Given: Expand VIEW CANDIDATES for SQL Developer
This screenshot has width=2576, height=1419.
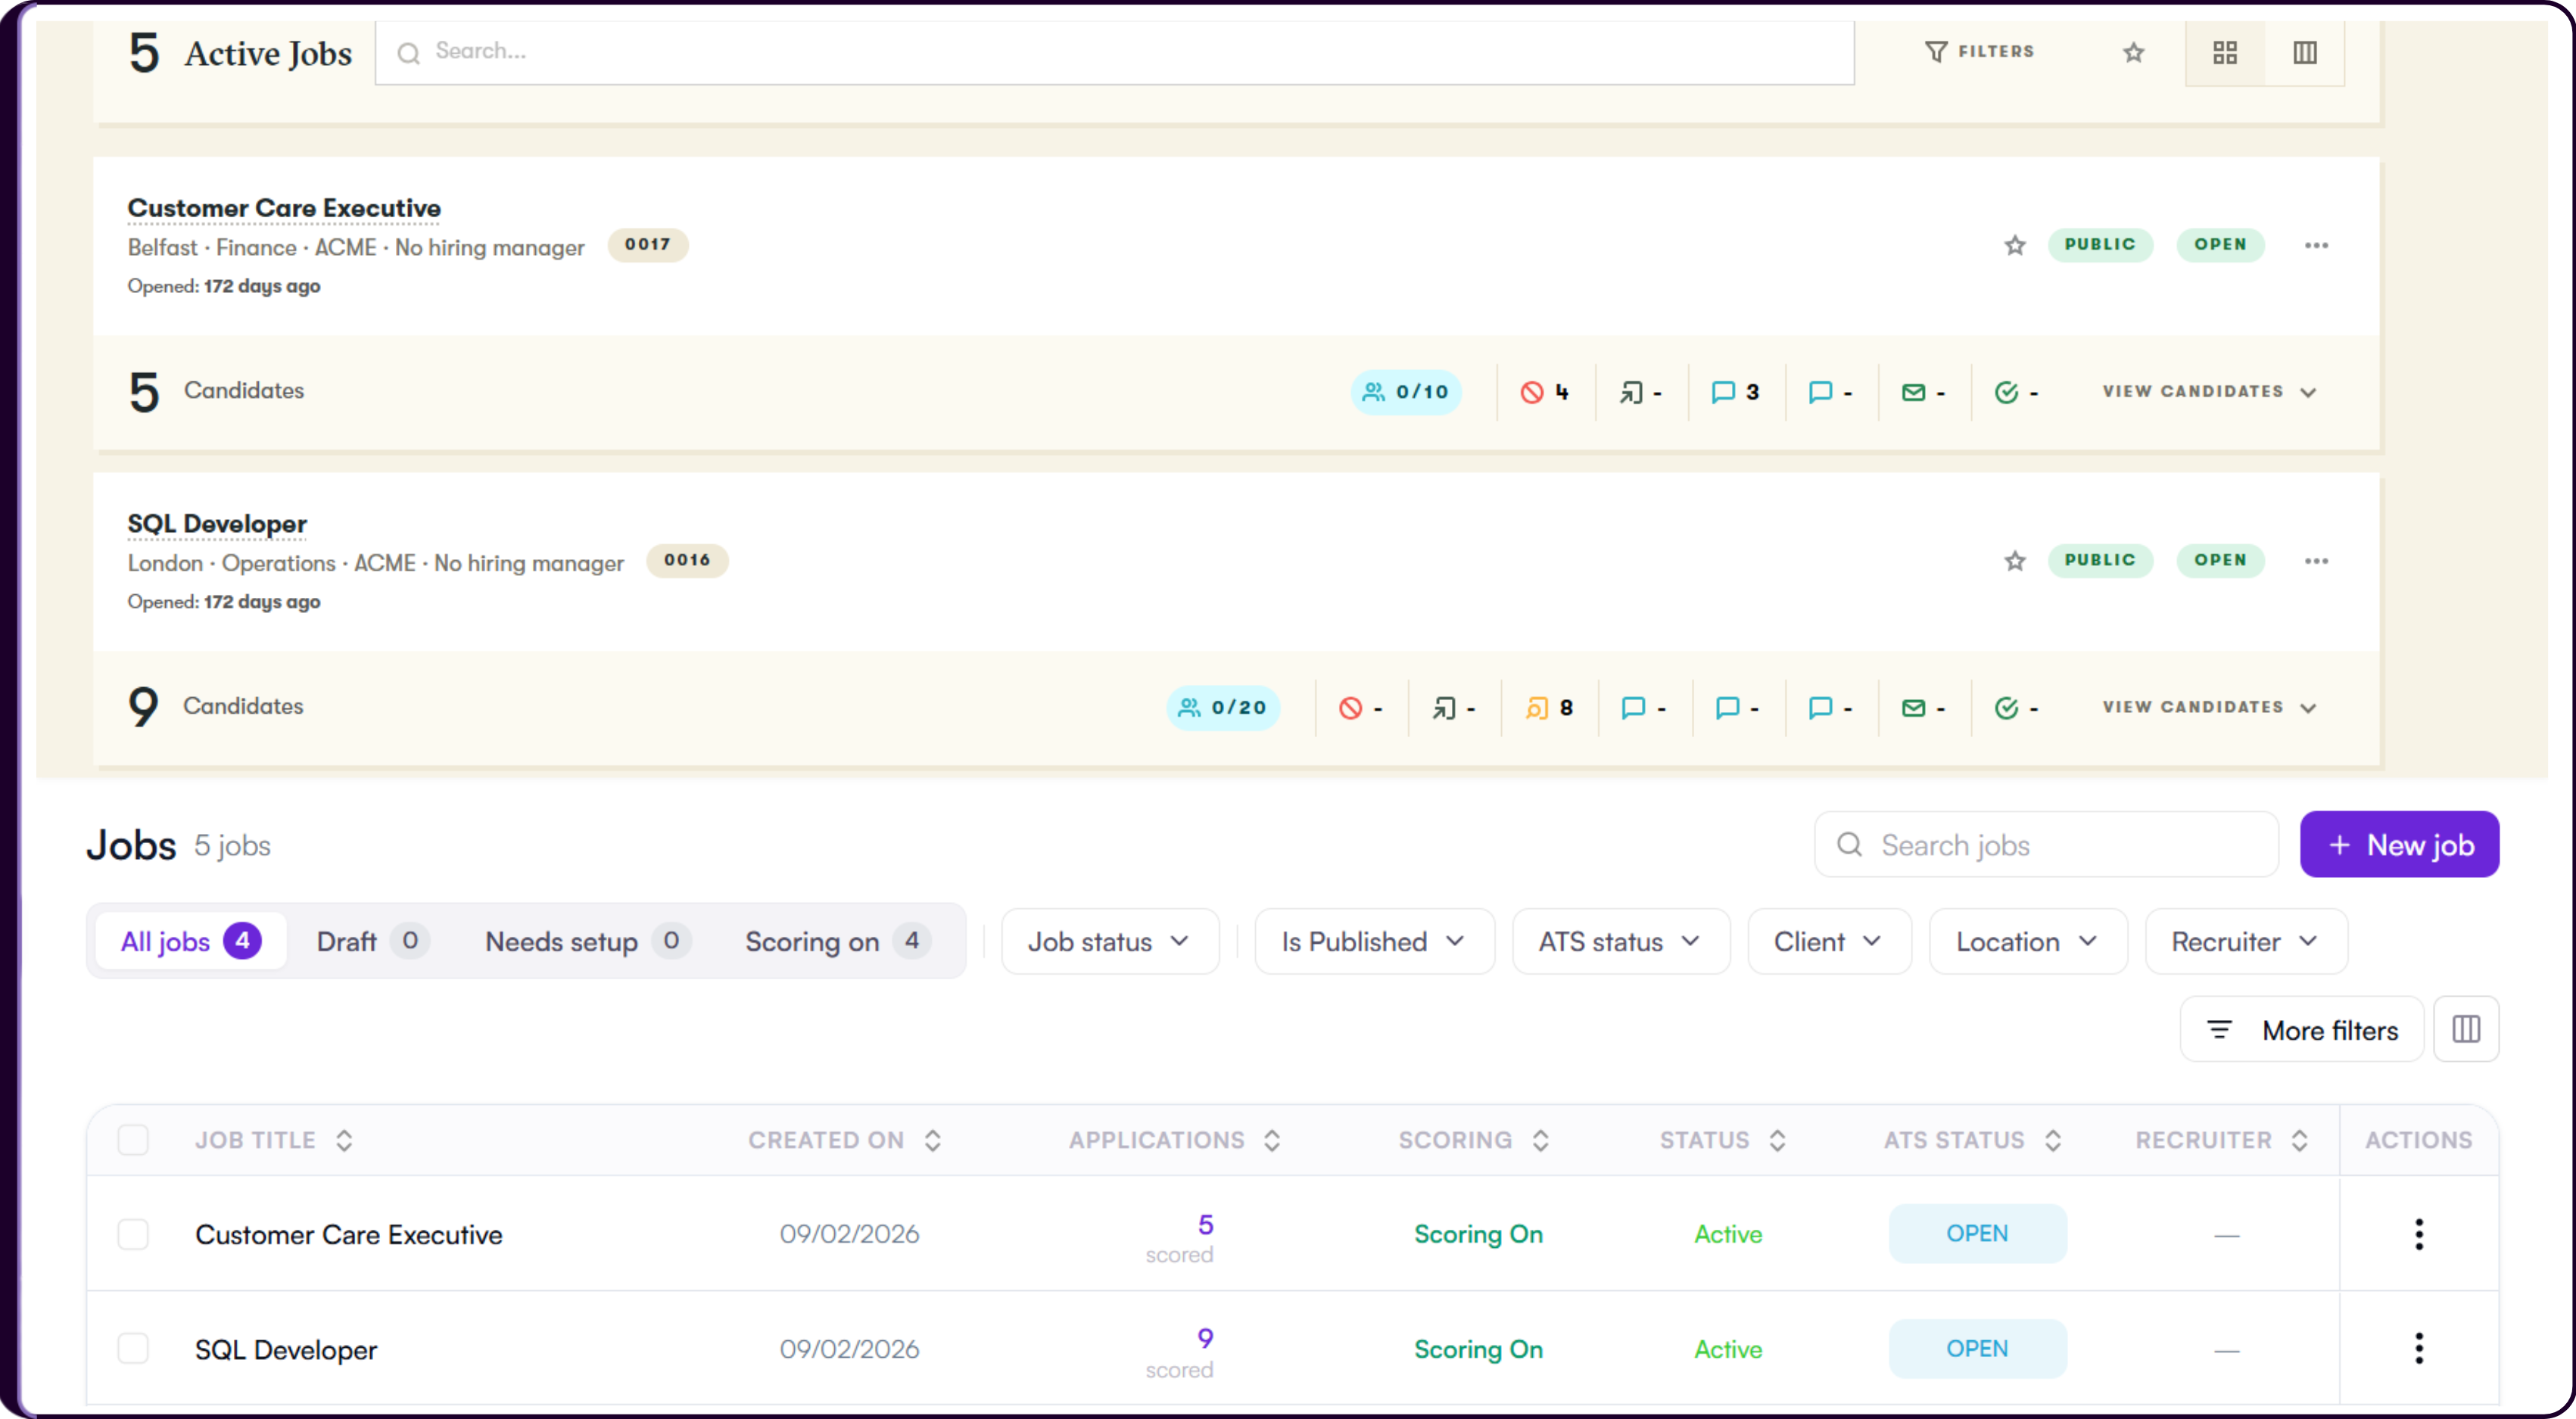Looking at the screenshot, I should click(x=2209, y=708).
